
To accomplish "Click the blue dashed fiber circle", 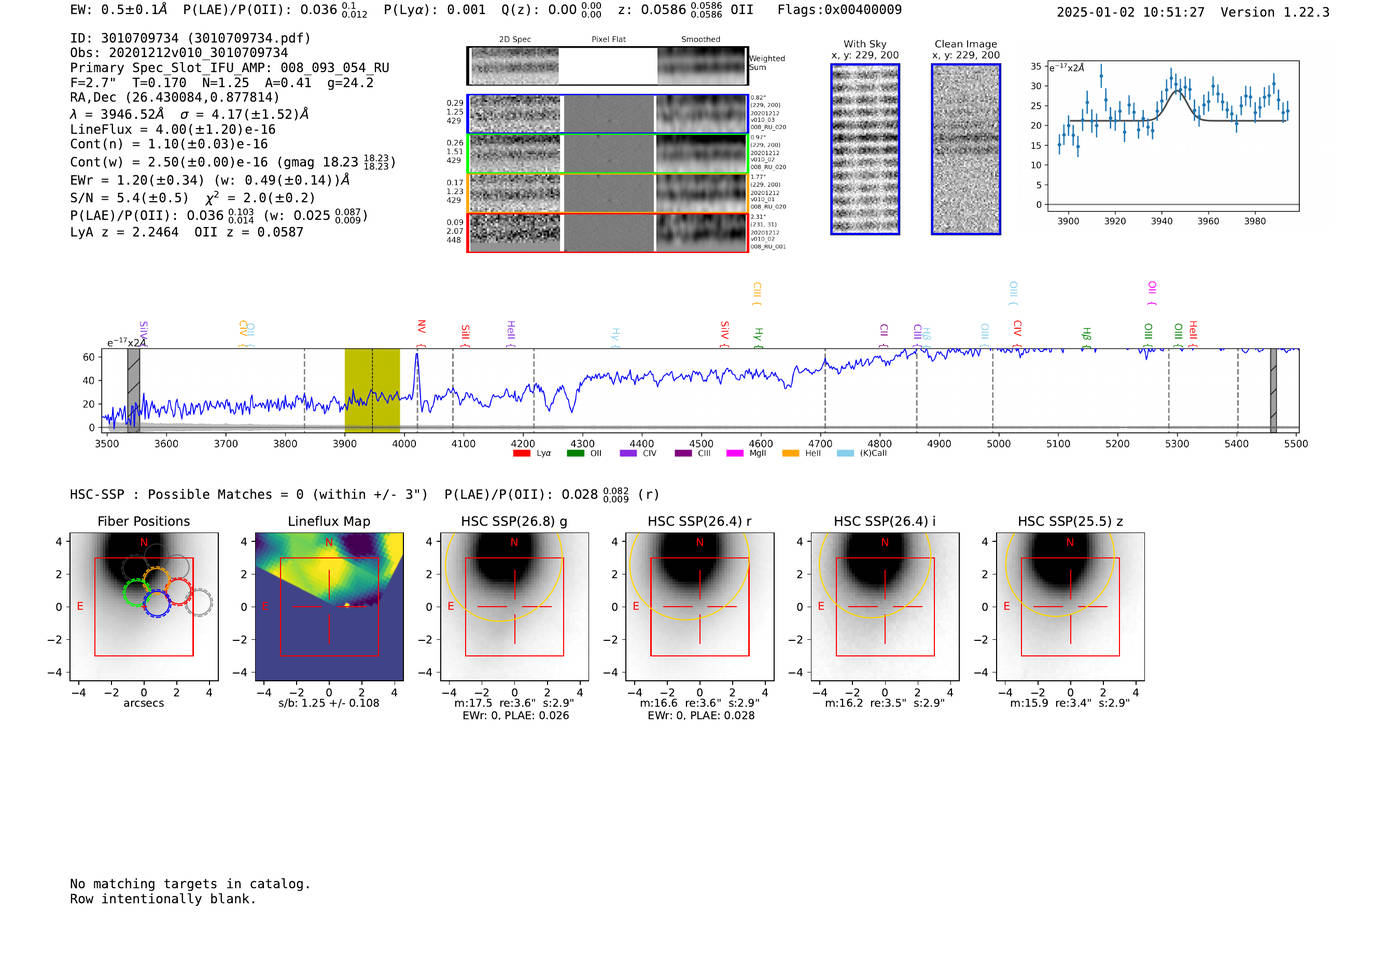I will pos(157,602).
